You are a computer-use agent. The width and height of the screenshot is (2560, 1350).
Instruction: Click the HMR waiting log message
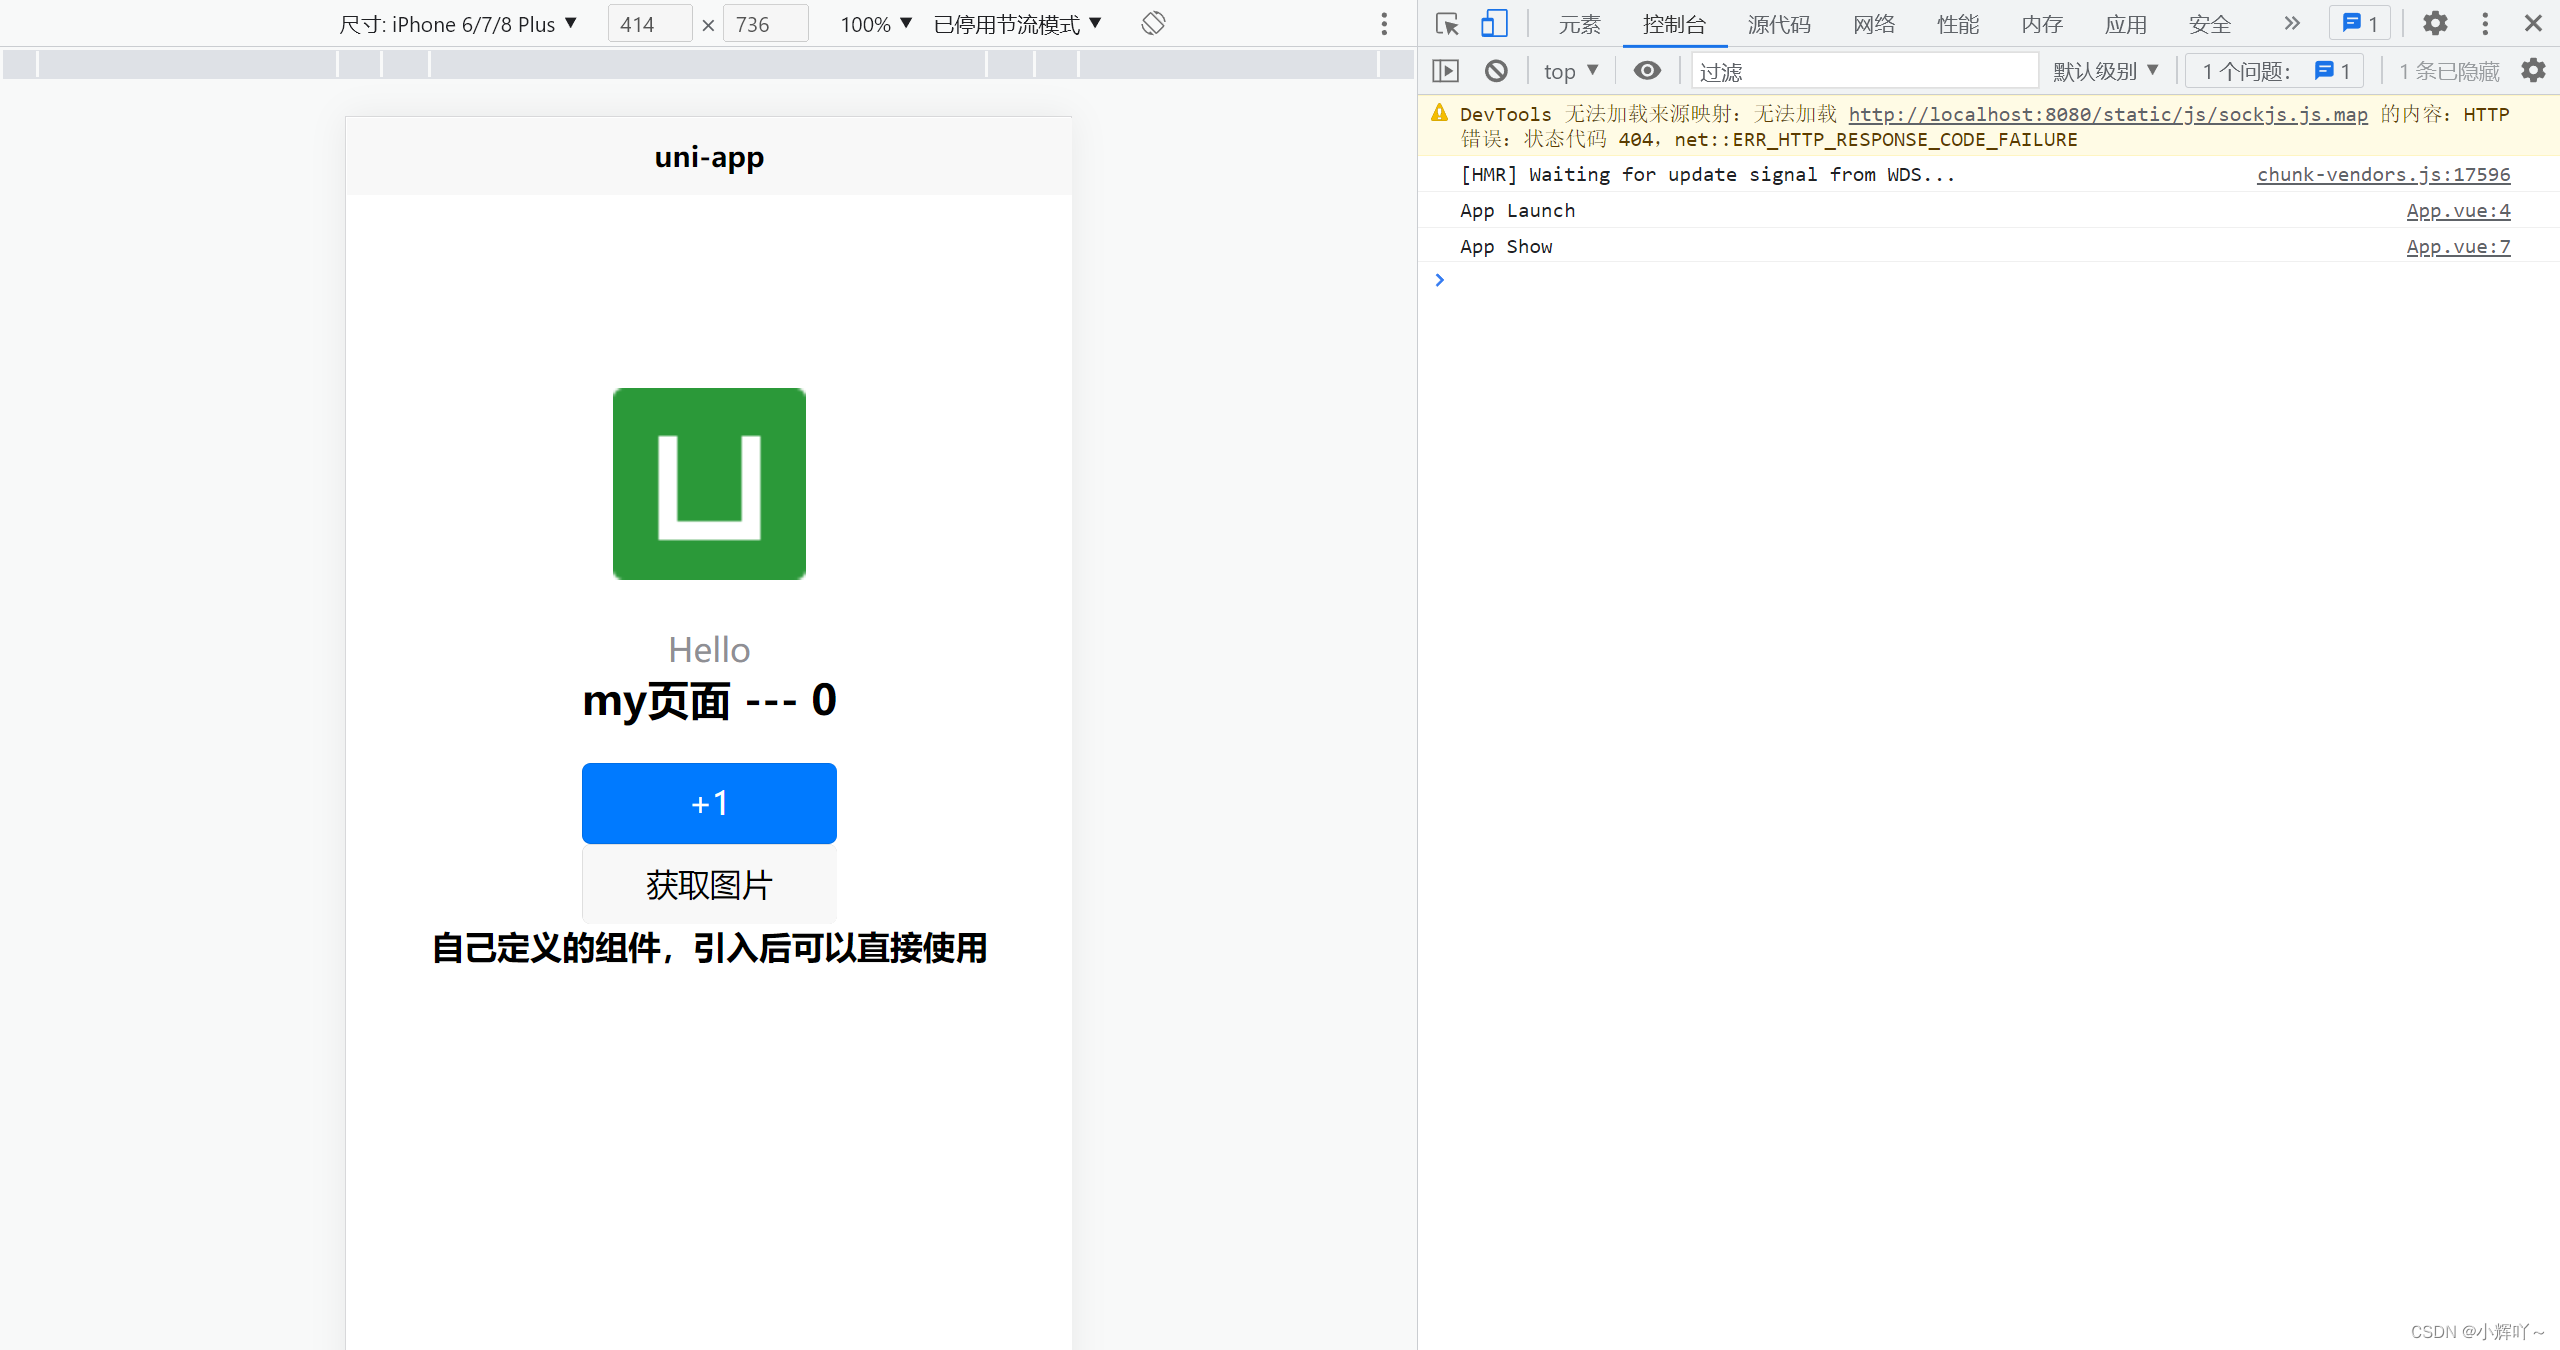[1707, 174]
